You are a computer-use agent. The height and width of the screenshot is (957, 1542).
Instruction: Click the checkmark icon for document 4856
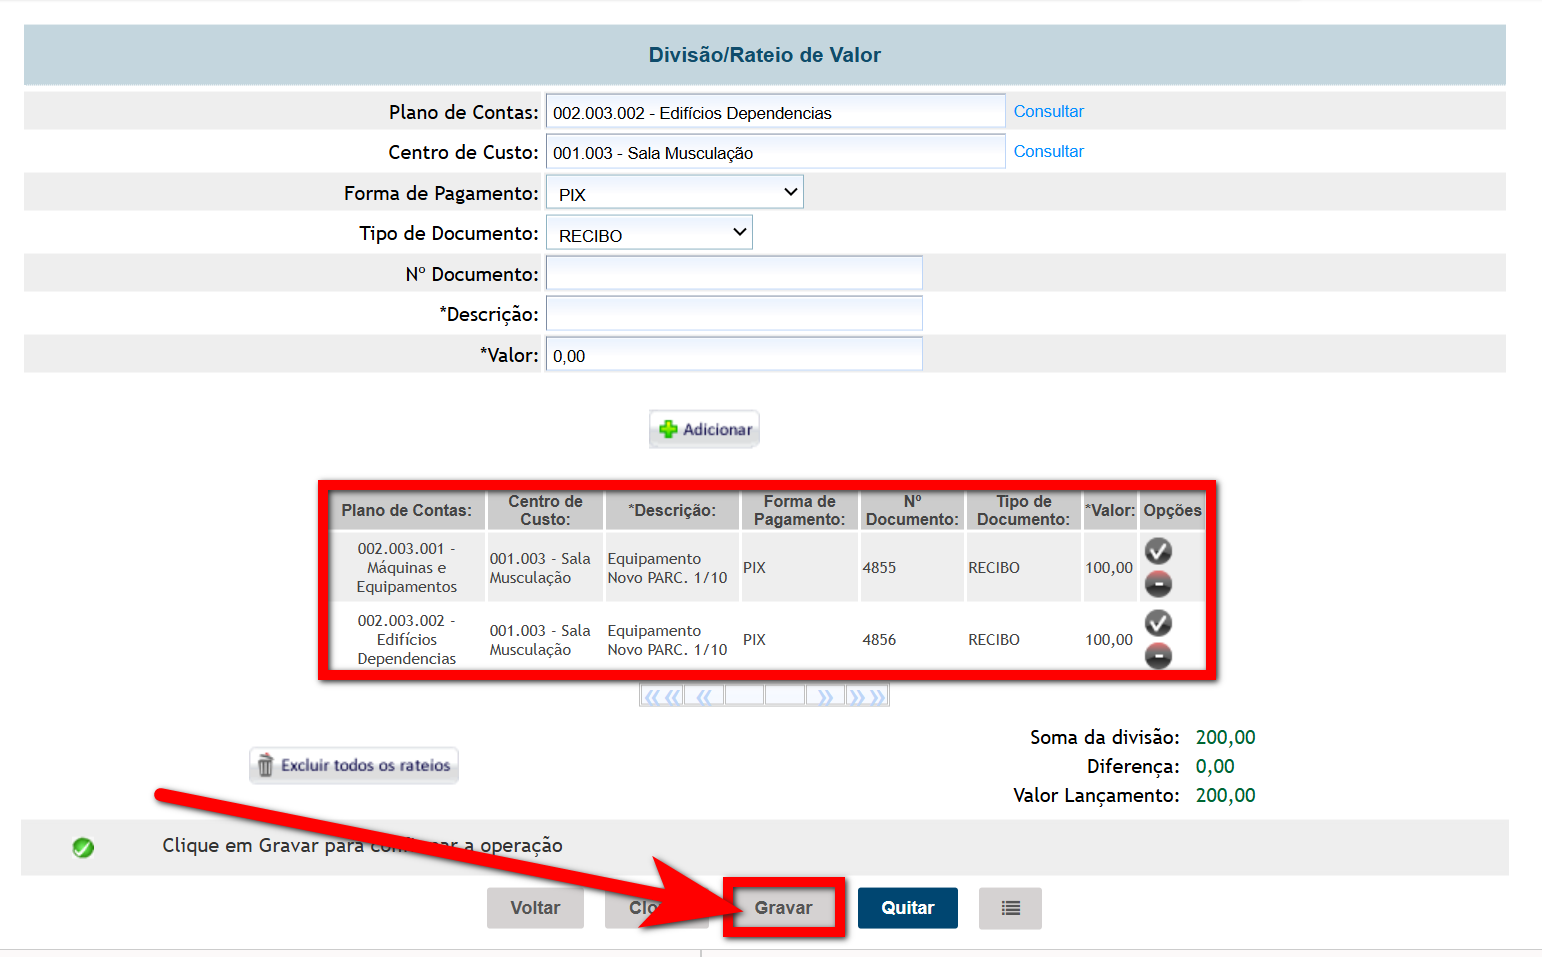point(1158,623)
